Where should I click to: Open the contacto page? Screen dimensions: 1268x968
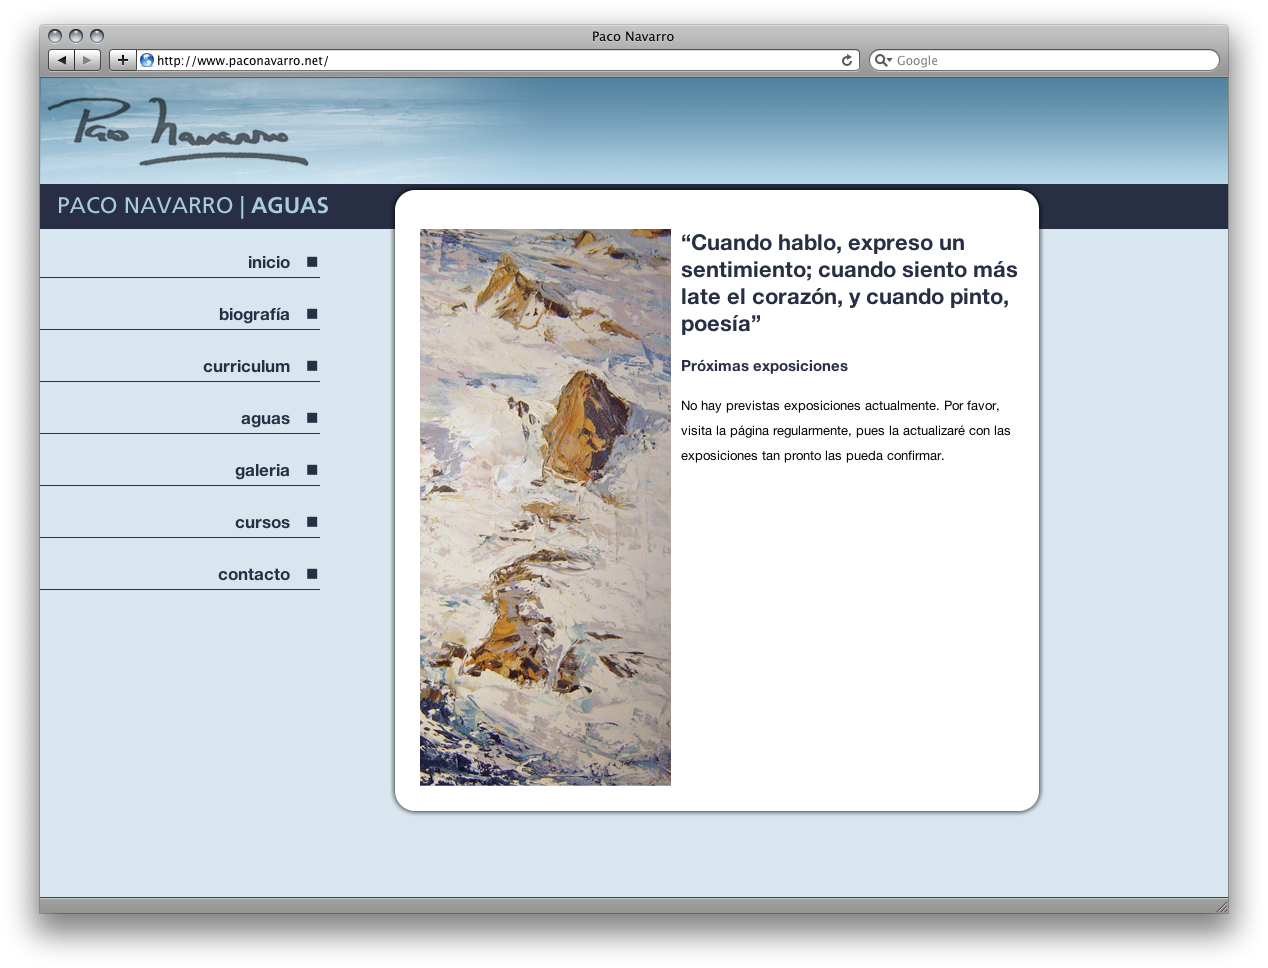click(x=254, y=574)
